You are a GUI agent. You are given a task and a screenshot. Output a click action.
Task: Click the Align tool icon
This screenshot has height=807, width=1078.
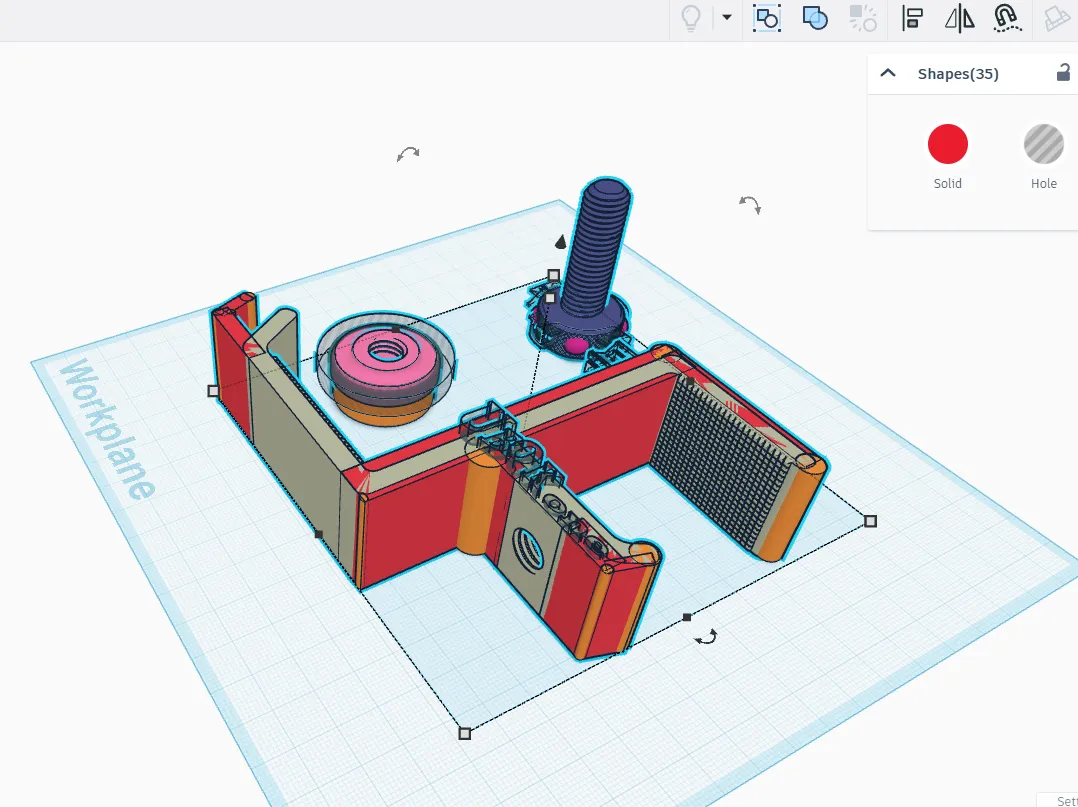click(x=912, y=19)
